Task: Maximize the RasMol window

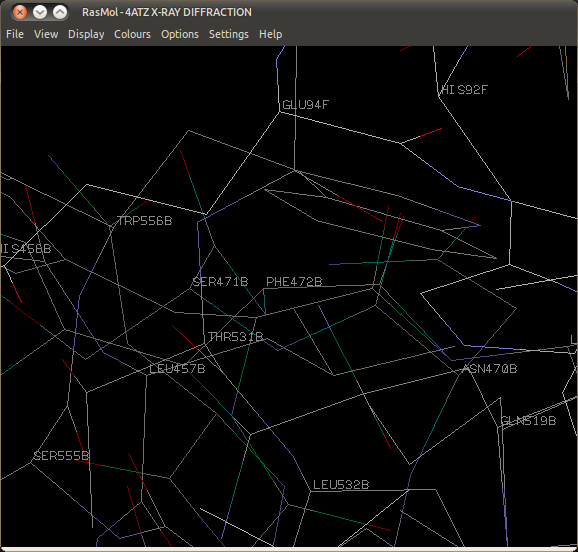Action: click(x=60, y=12)
